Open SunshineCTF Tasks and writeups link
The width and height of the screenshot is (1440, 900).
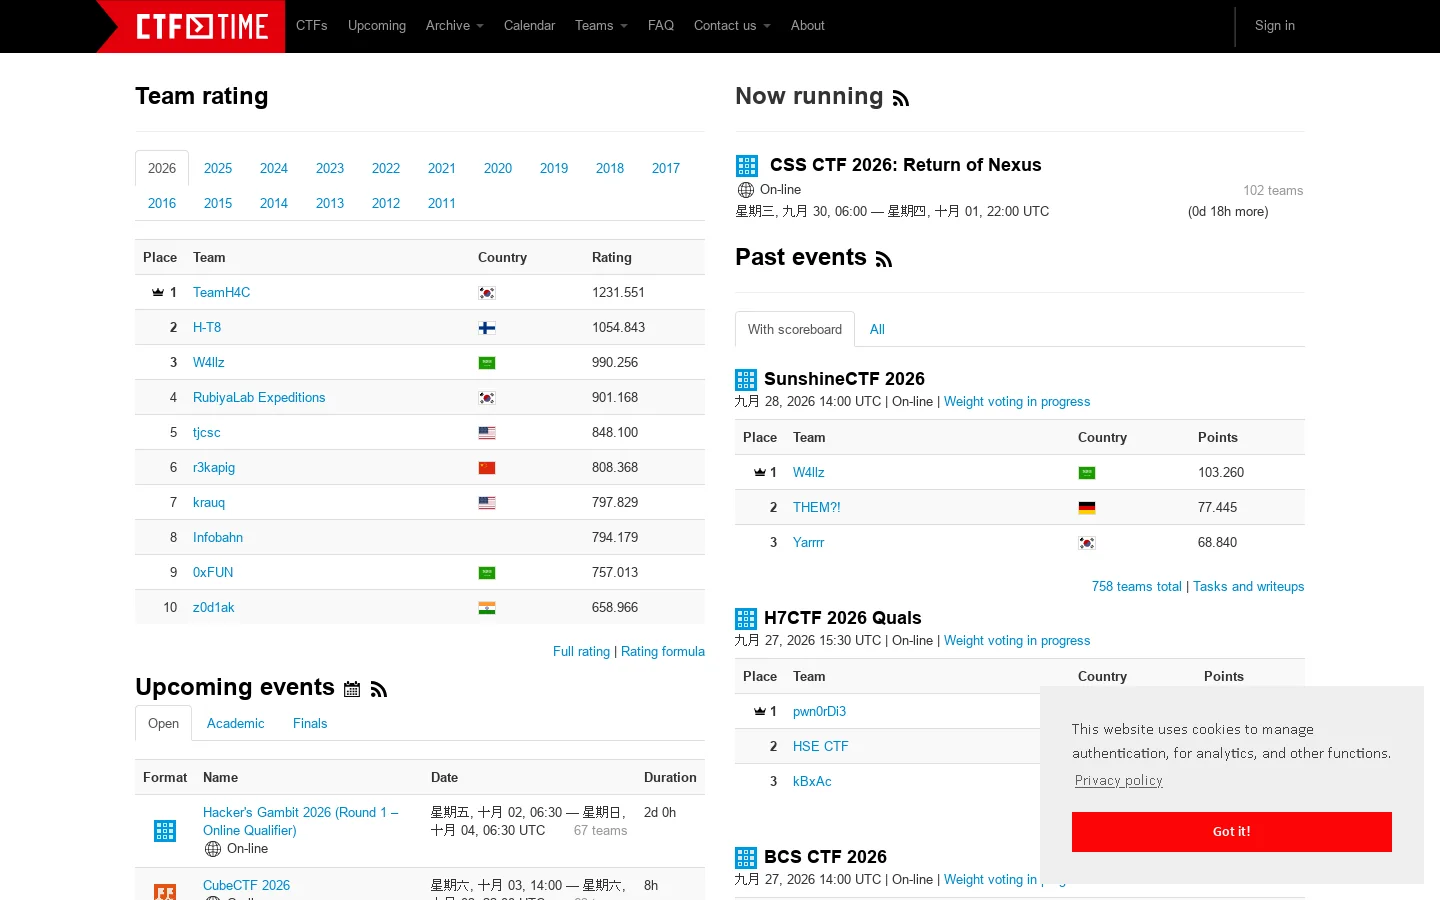[1249, 586]
